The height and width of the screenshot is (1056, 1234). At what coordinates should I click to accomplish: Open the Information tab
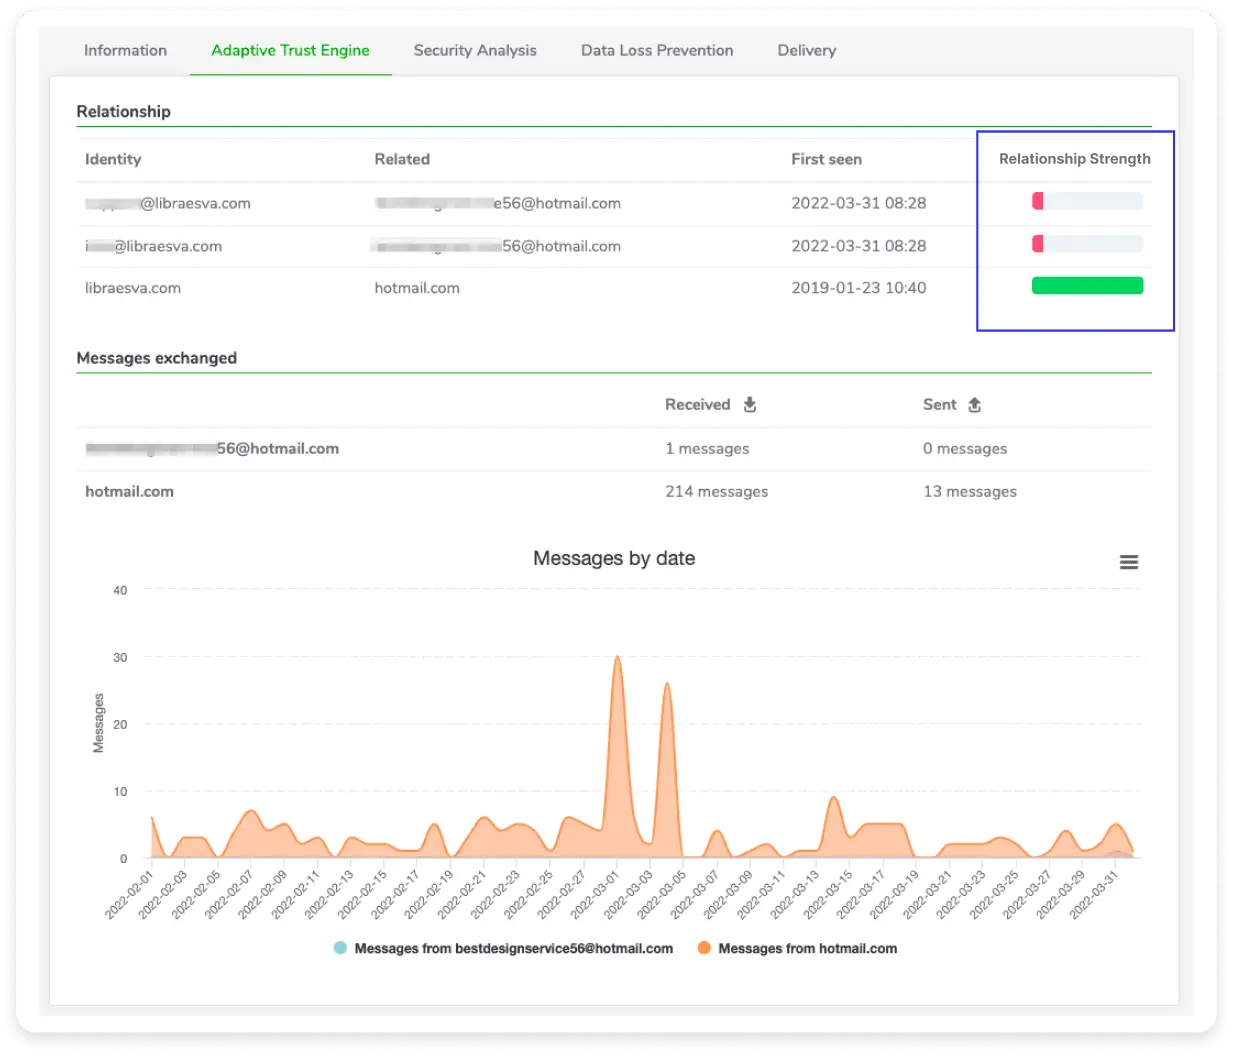[125, 50]
